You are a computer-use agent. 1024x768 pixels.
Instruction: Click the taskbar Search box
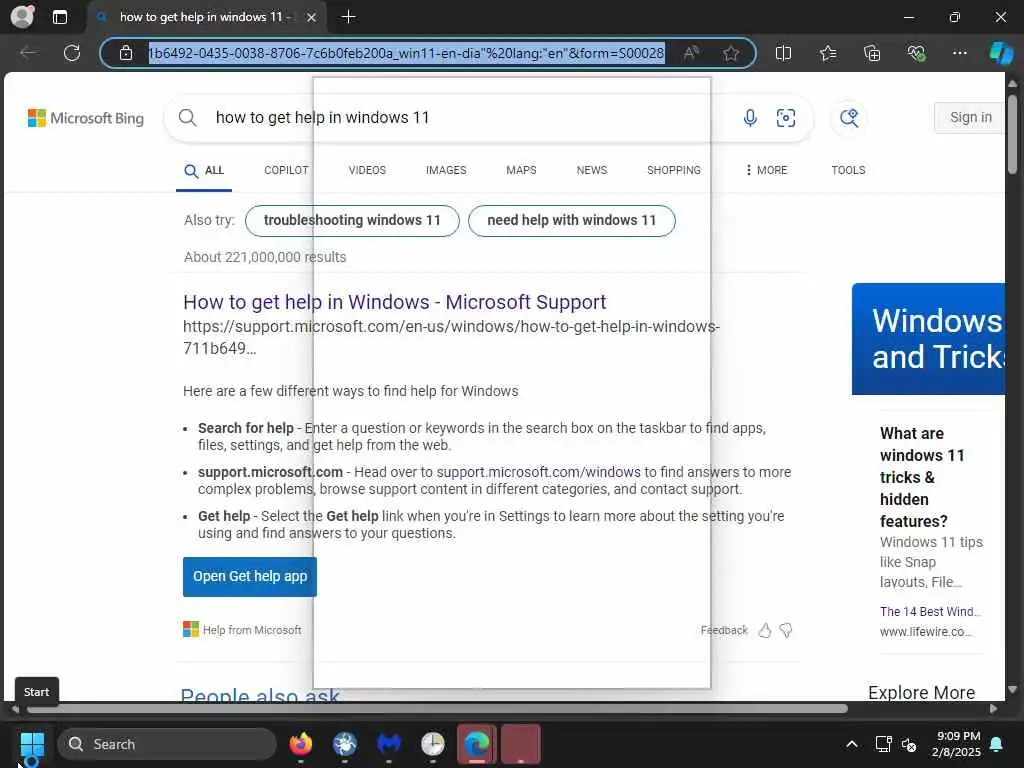coord(167,744)
